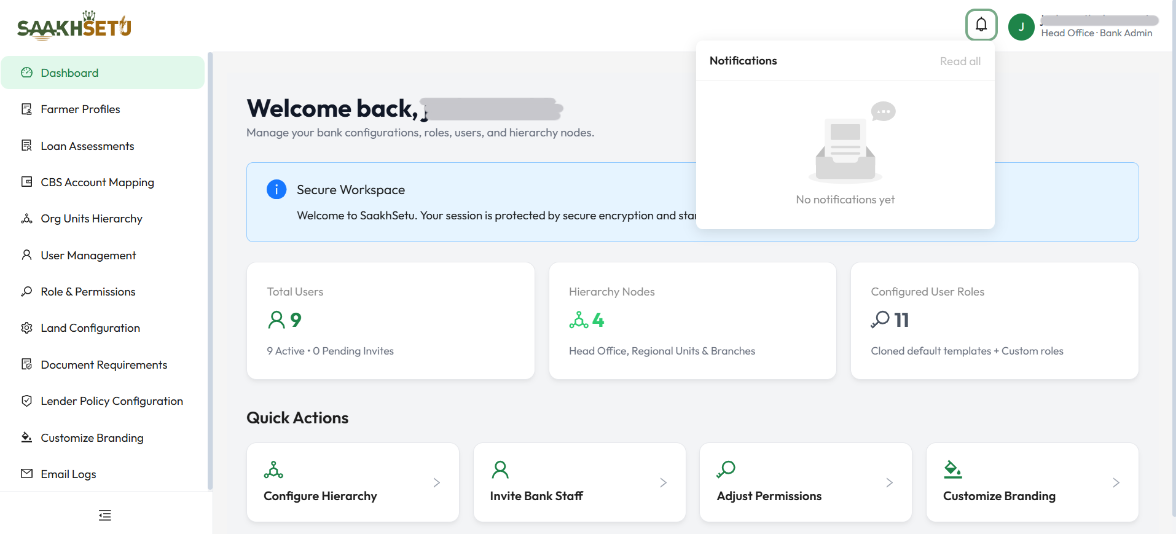This screenshot has height=534, width=1176.
Task: Click Customize Branding quick action label
Action: tap(999, 496)
